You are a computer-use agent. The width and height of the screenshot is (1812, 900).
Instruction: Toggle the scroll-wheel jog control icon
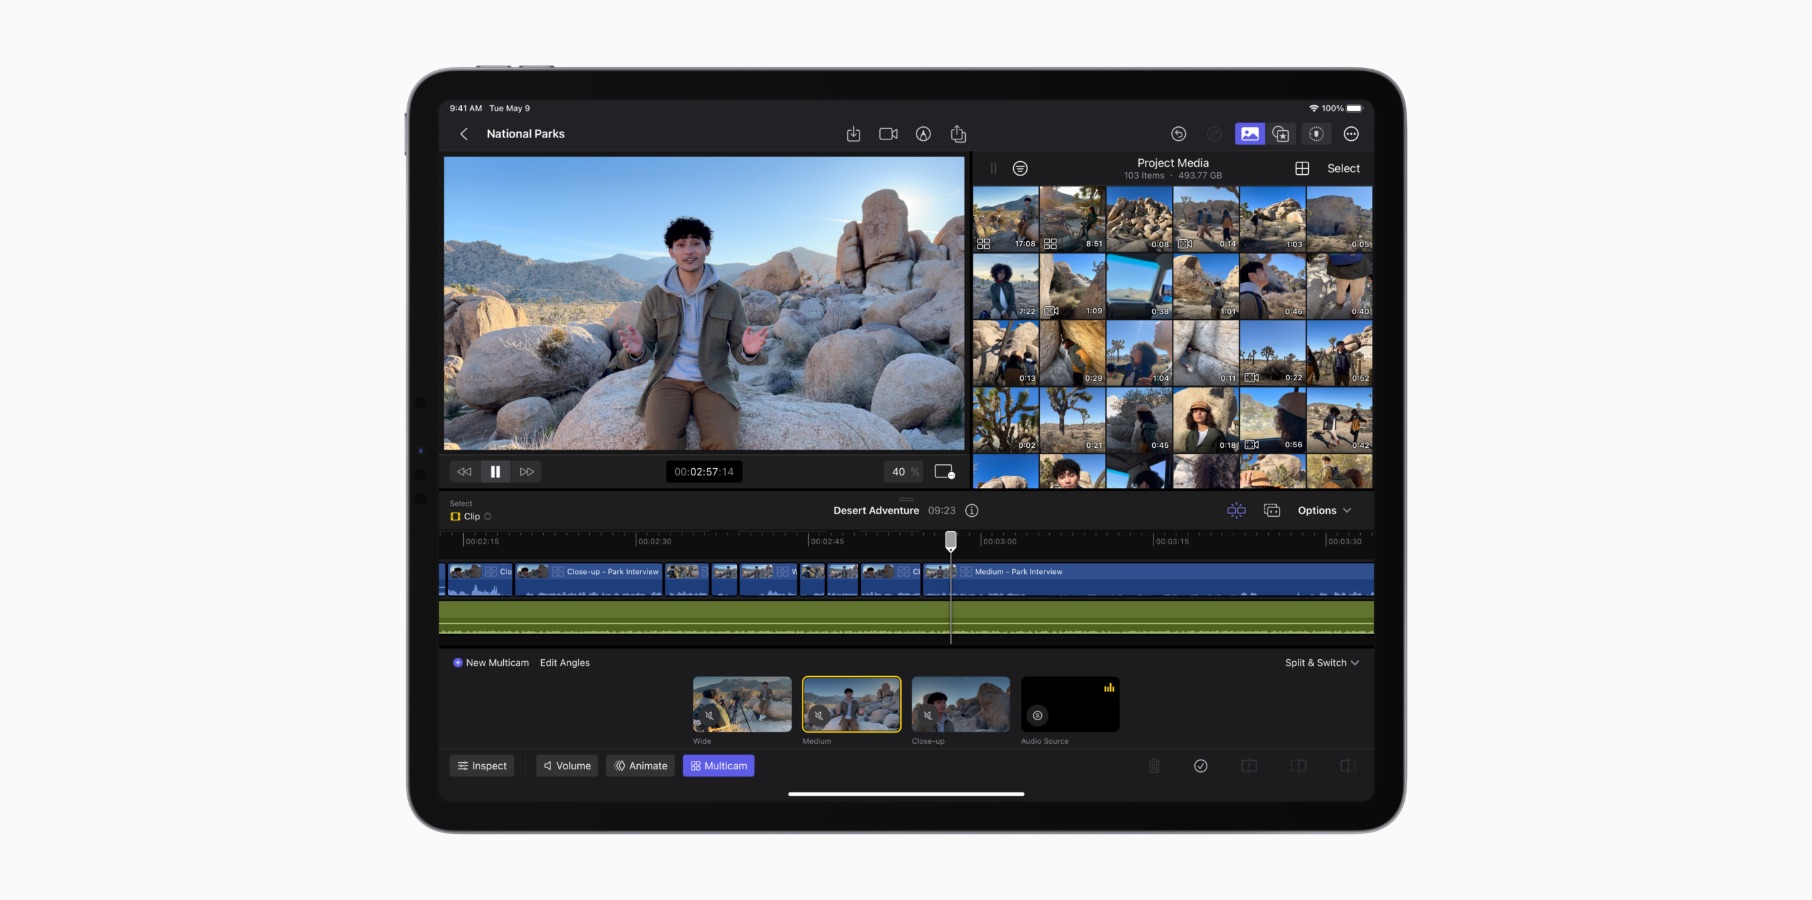(1317, 134)
